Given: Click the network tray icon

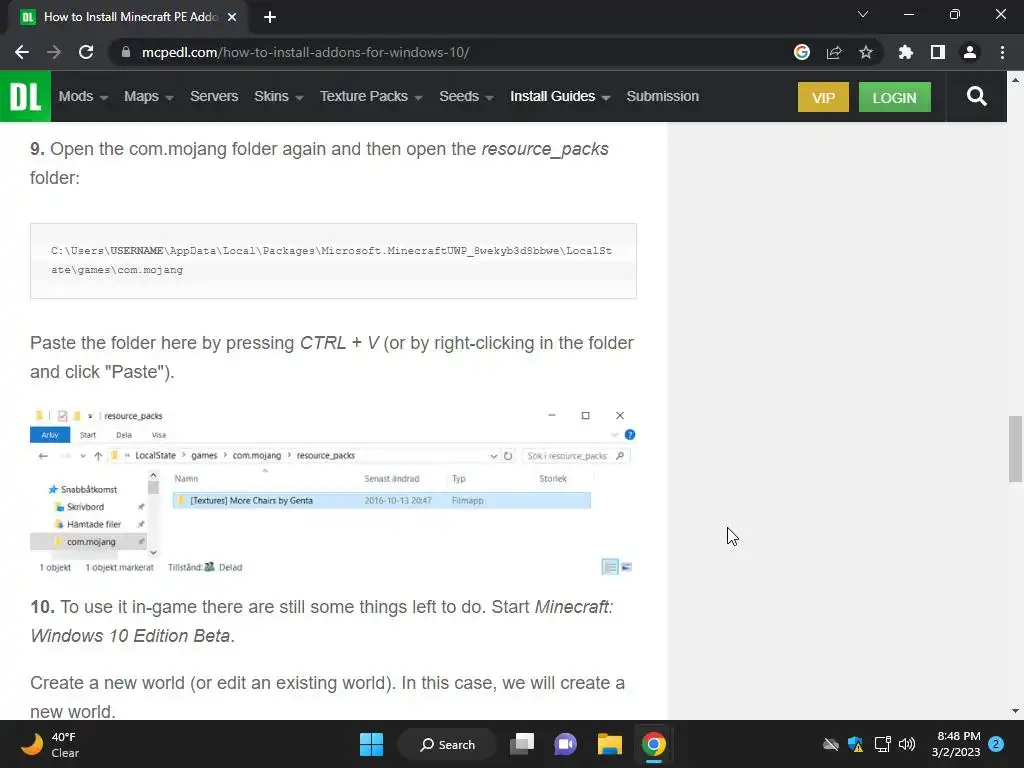Looking at the screenshot, I should pos(882,744).
